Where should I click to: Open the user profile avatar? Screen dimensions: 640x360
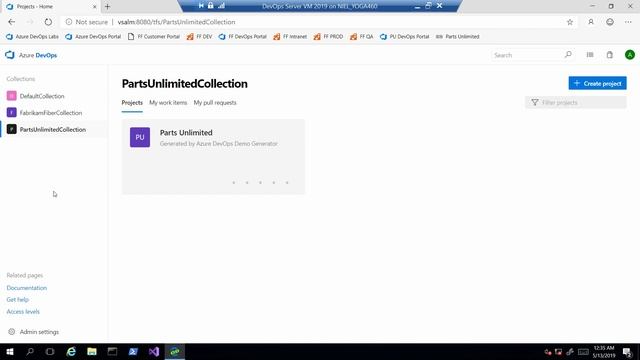pyautogui.click(x=630, y=55)
